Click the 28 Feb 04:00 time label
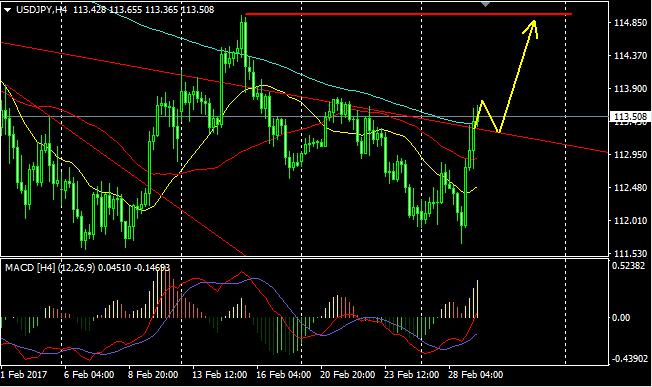This screenshot has width=652, height=387. 475,375
